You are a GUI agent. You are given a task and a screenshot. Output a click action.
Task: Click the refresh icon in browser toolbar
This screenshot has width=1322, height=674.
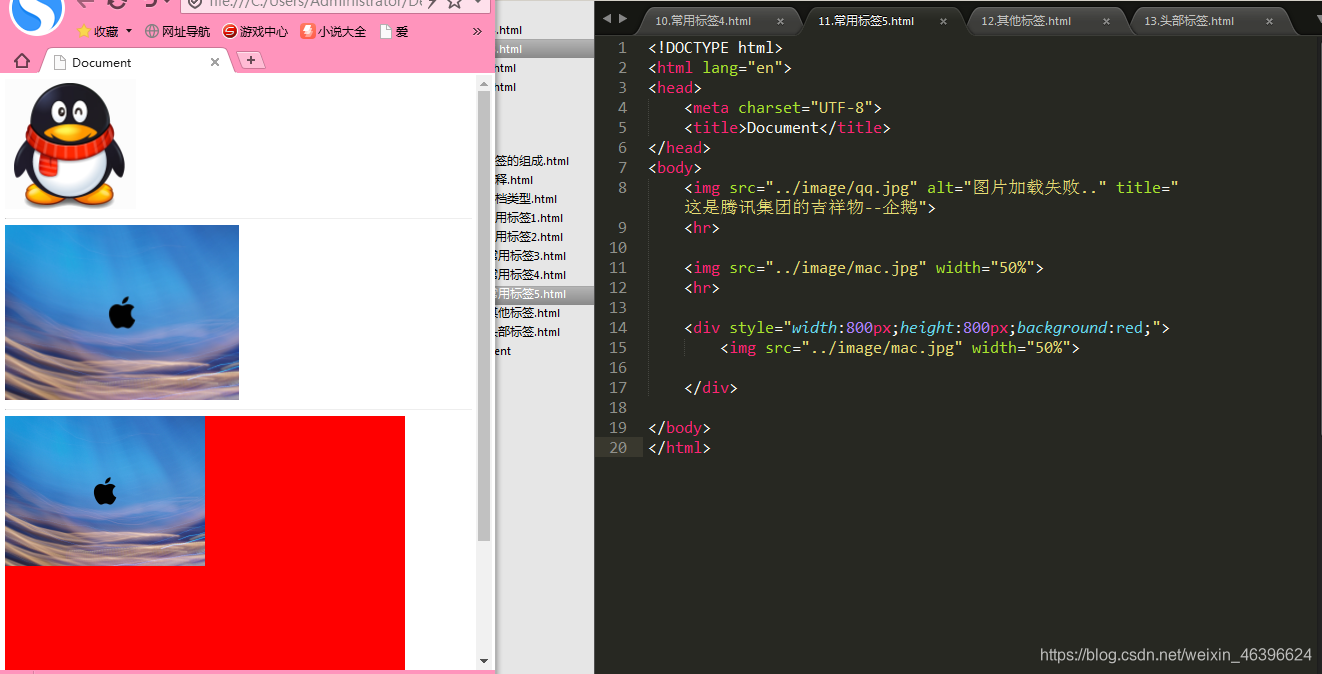tap(116, 4)
